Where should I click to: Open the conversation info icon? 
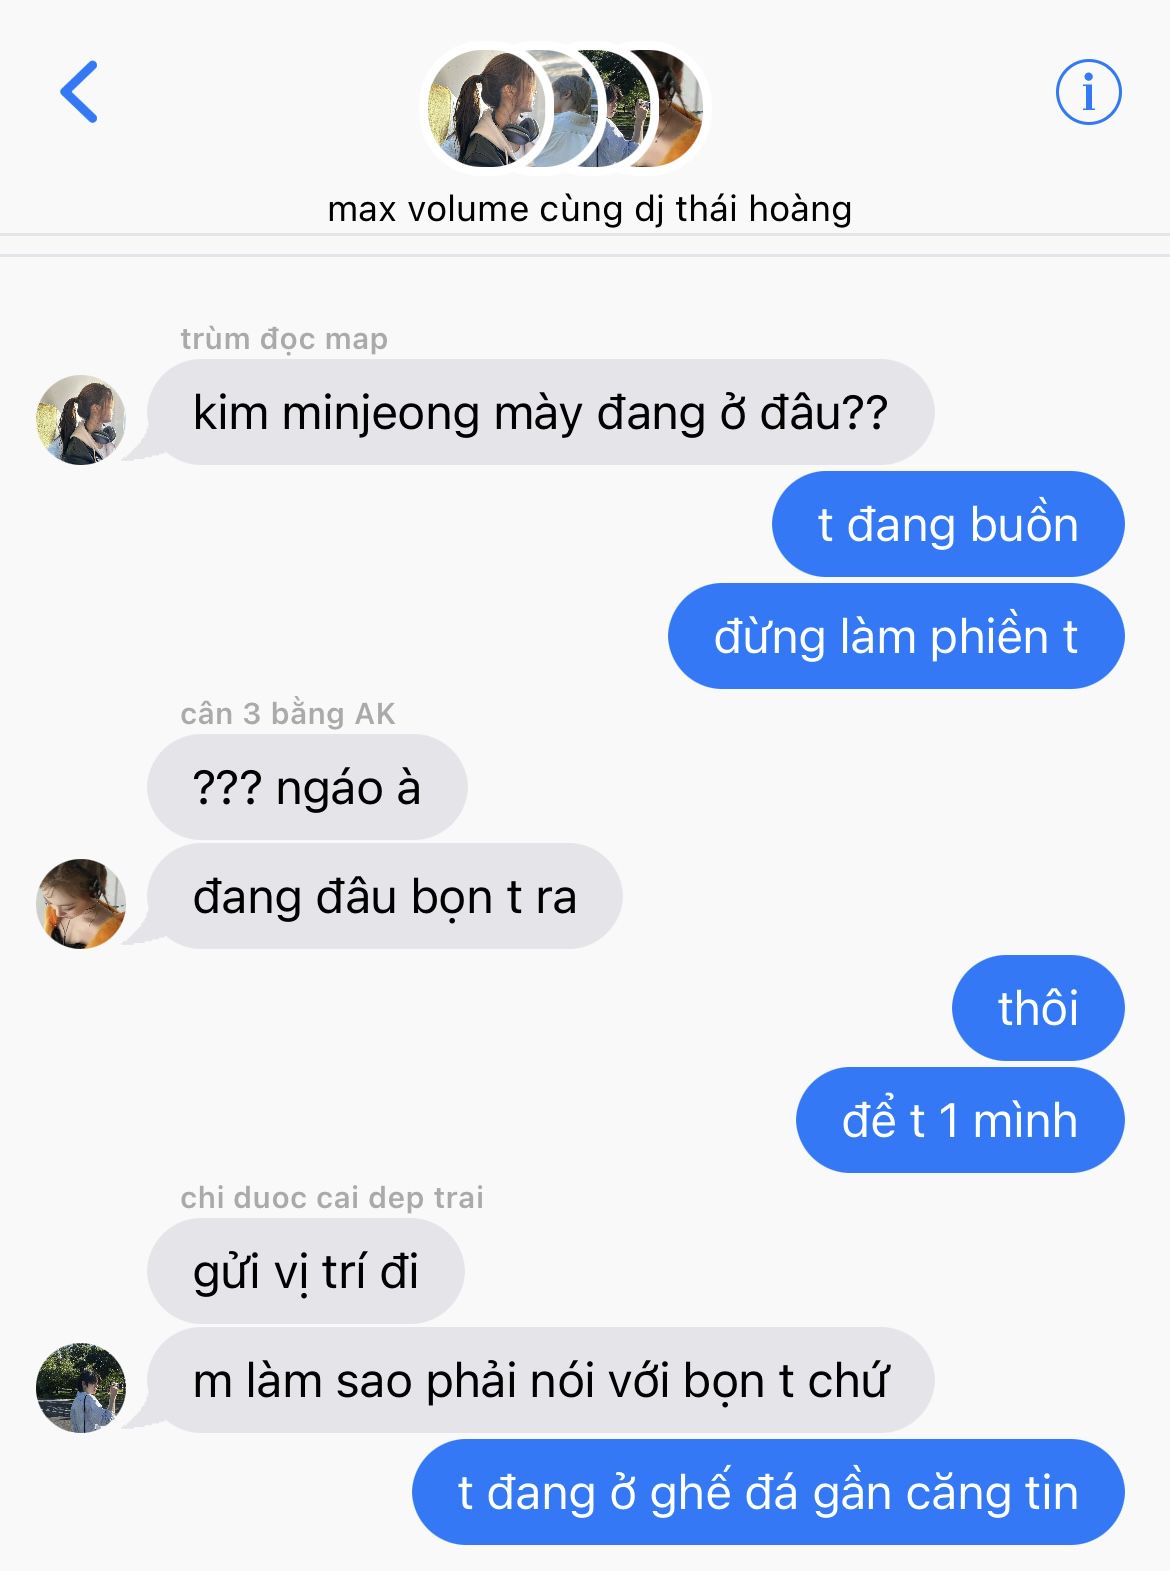click(1089, 92)
